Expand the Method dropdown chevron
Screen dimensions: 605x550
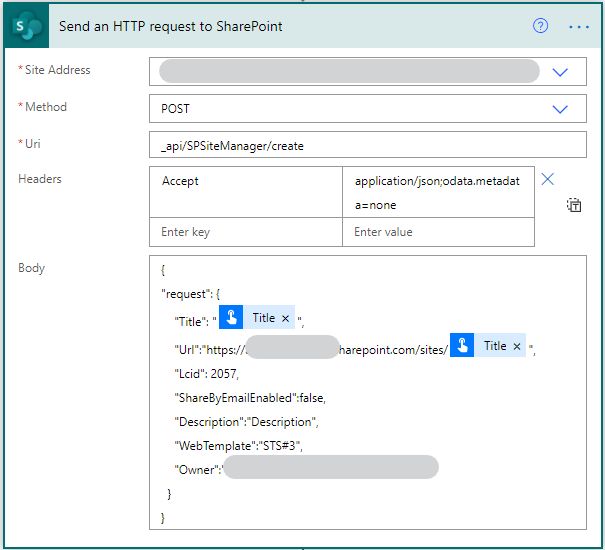pyautogui.click(x=560, y=109)
